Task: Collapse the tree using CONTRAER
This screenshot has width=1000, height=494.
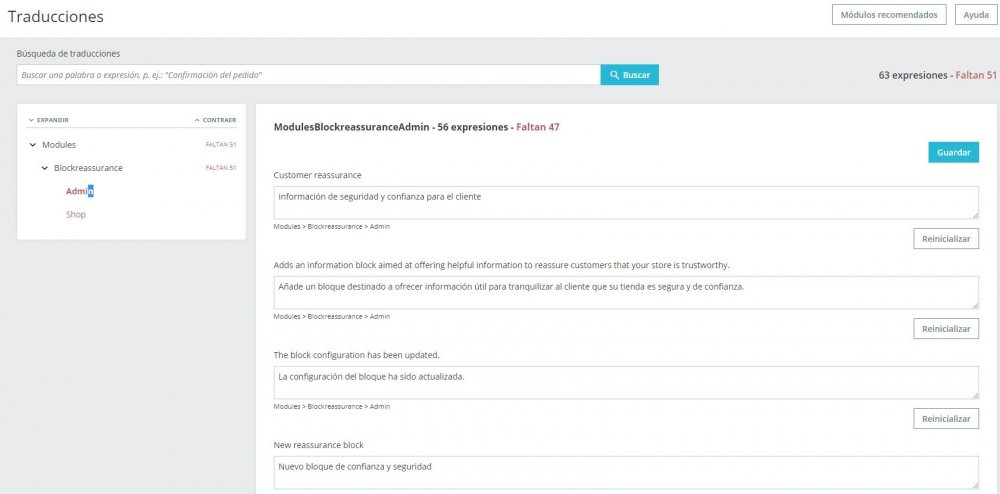Action: pos(215,120)
